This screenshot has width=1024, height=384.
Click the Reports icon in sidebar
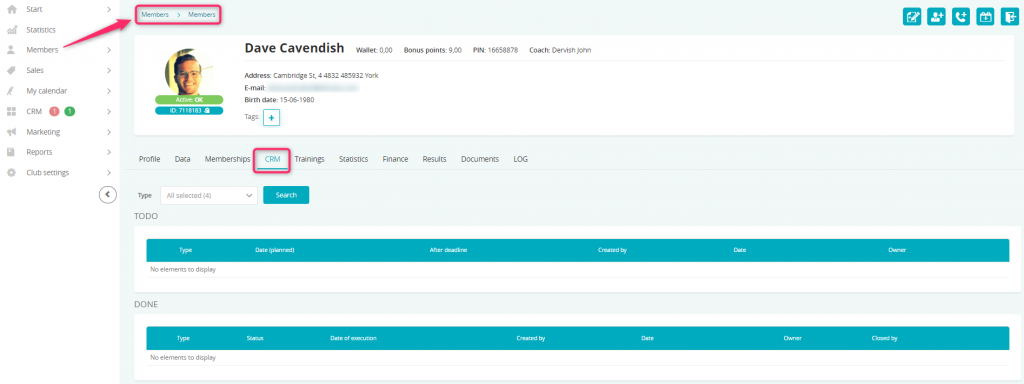click(11, 152)
